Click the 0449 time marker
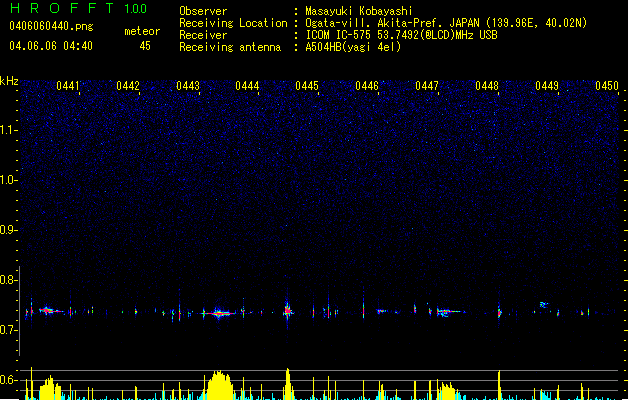The height and width of the screenshot is (400, 629). coord(547,86)
